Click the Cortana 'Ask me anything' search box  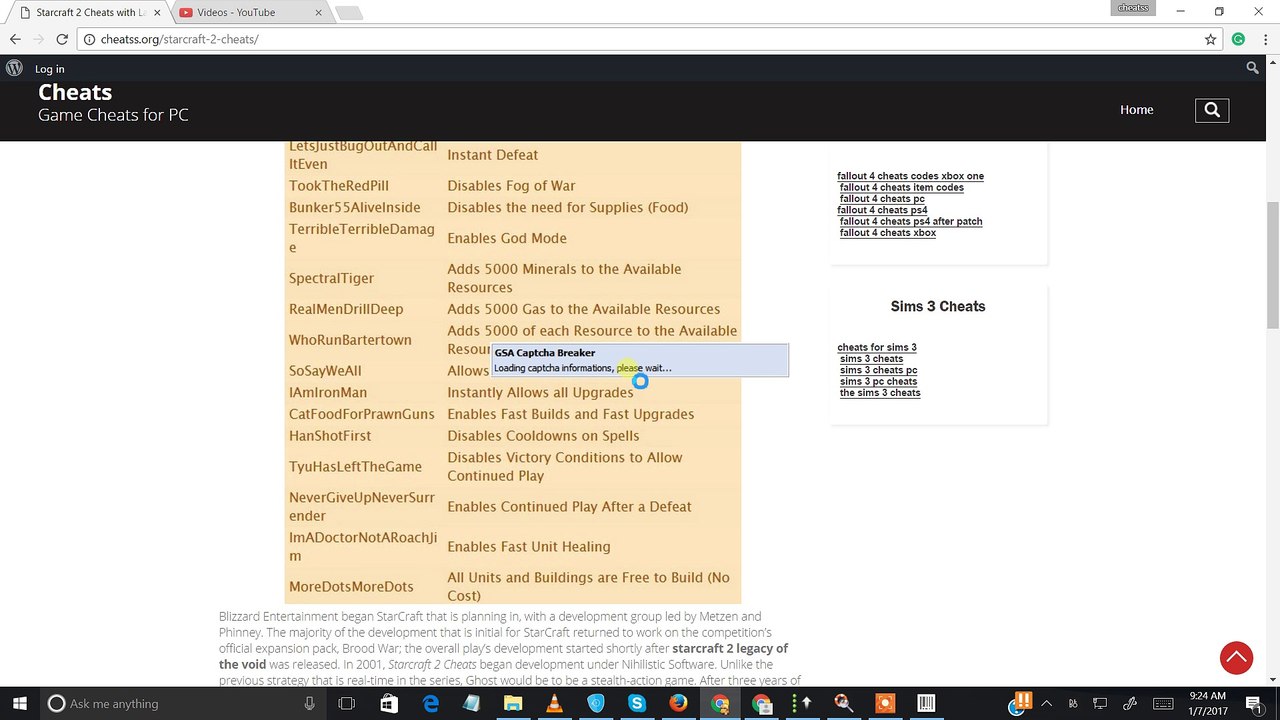click(x=182, y=703)
